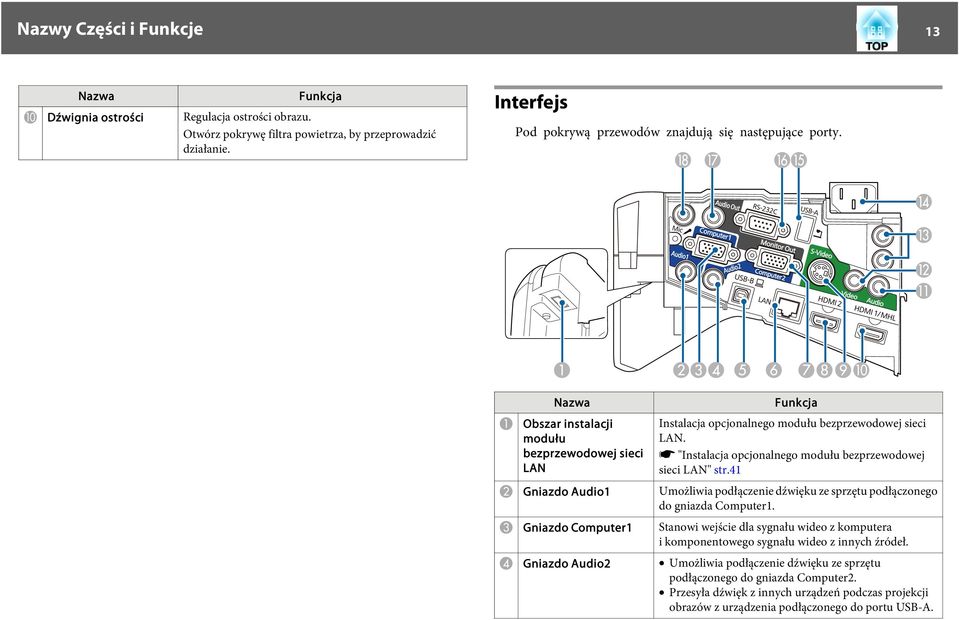Image resolution: width=959 pixels, height=620 pixels.
Task: Click the 'Pod pokrywą przewodów' intro sentence
Action: coord(678,132)
